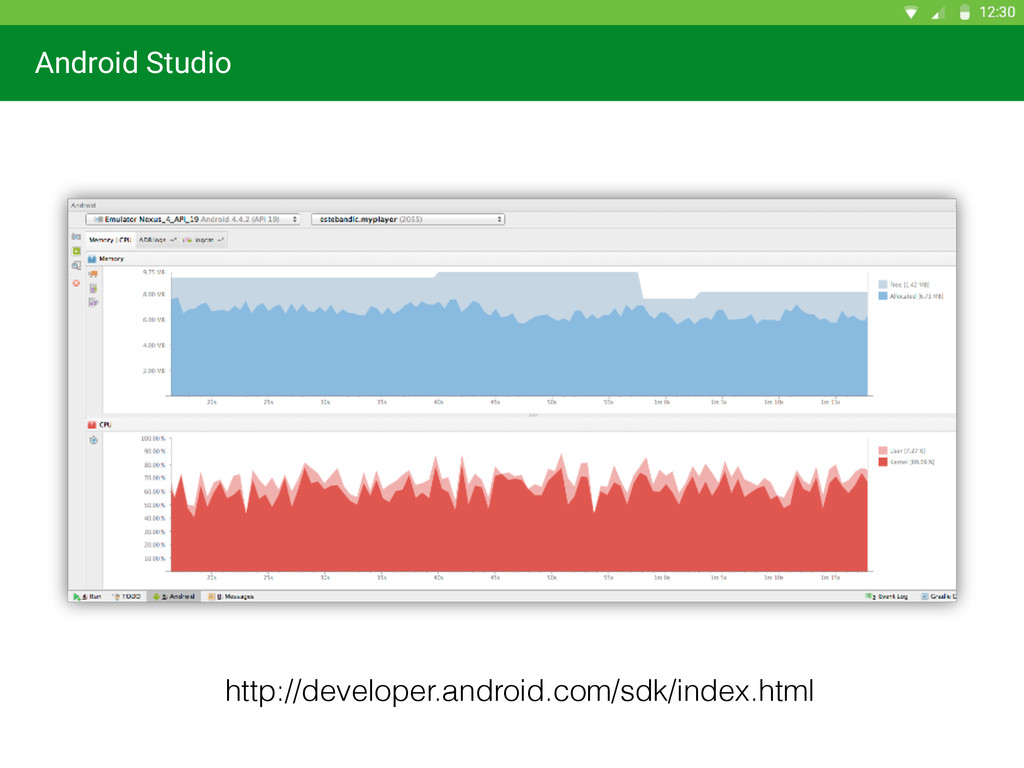Switch to the ADB logs tab

point(157,240)
